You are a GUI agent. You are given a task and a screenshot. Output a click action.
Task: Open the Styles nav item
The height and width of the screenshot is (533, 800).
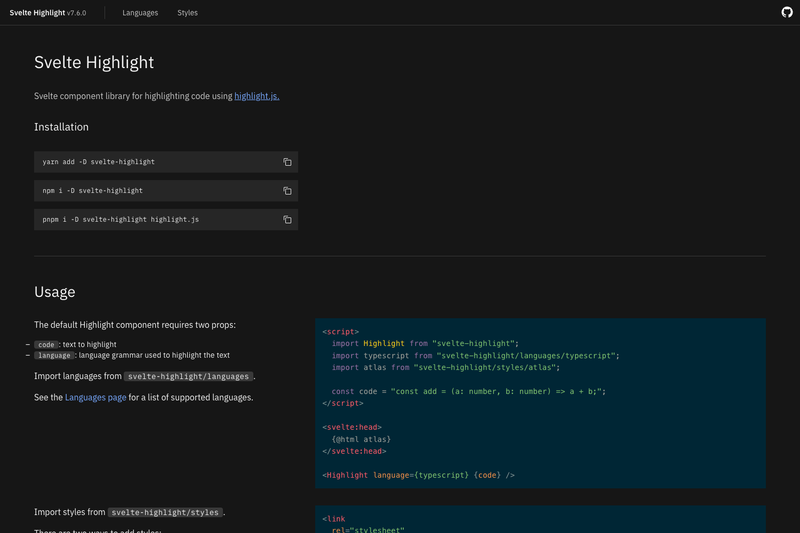pyautogui.click(x=187, y=13)
